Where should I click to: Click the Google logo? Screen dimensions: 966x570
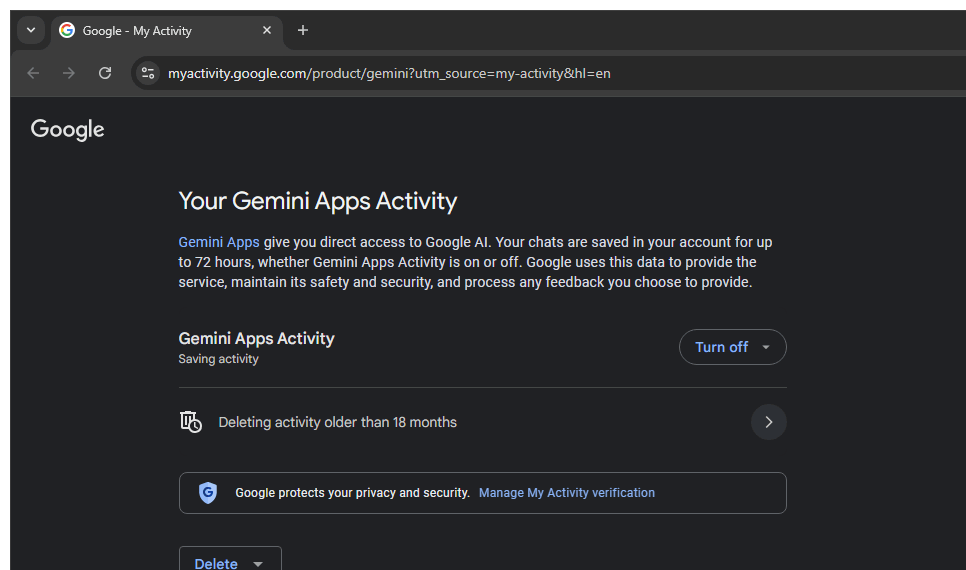pos(68,129)
